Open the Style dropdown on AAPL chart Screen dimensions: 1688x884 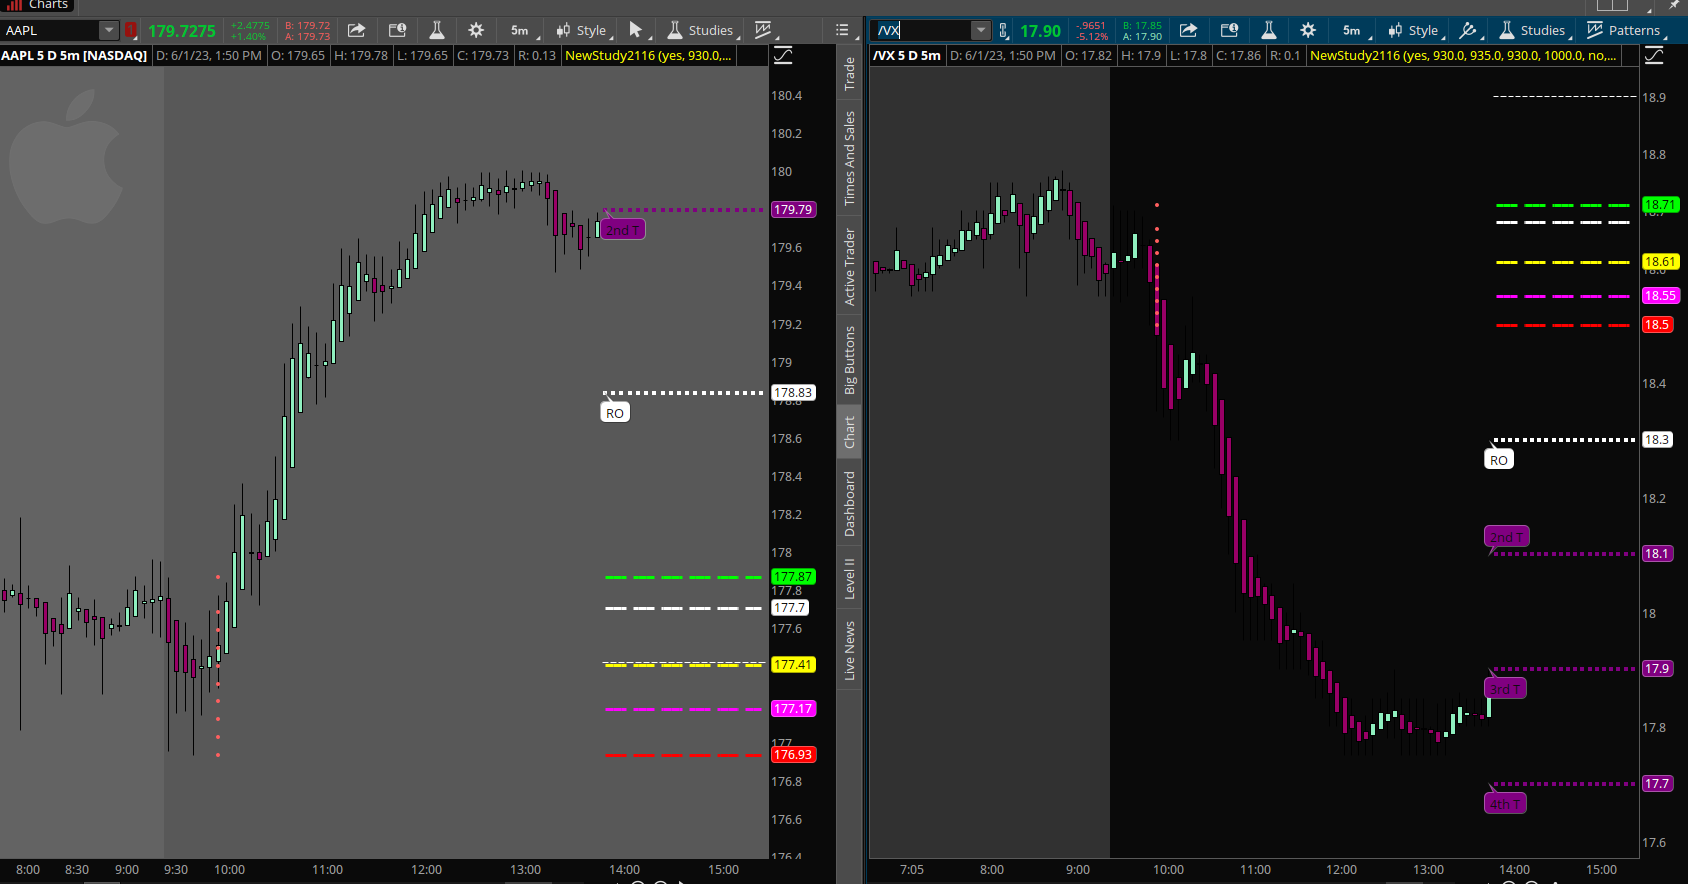pos(582,30)
